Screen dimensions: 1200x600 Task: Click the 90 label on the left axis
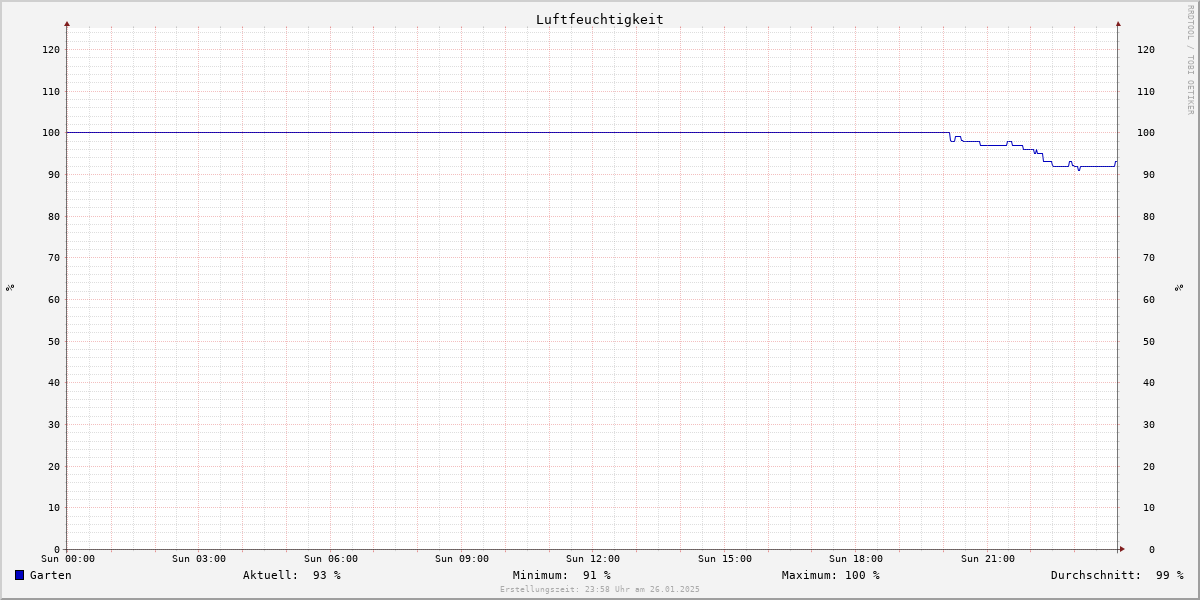(54, 175)
